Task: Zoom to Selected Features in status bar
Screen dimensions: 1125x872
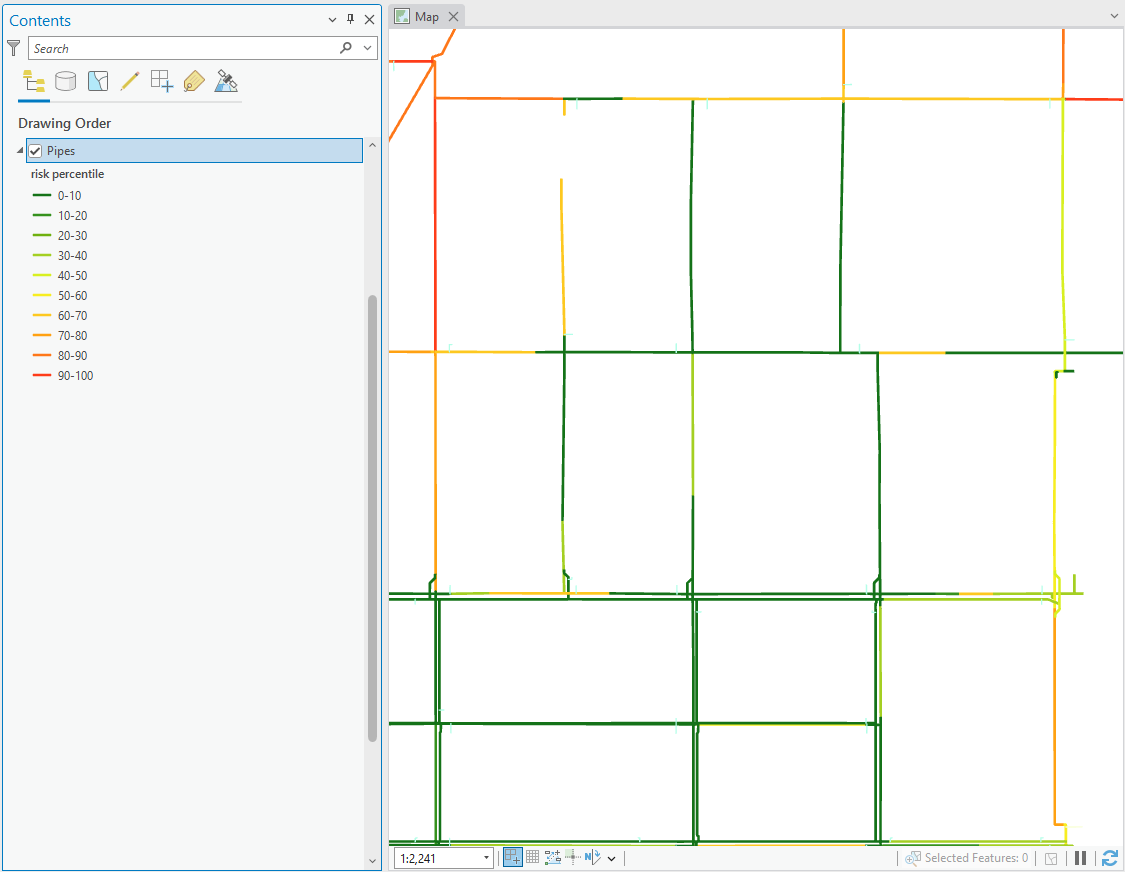Action: [912, 858]
